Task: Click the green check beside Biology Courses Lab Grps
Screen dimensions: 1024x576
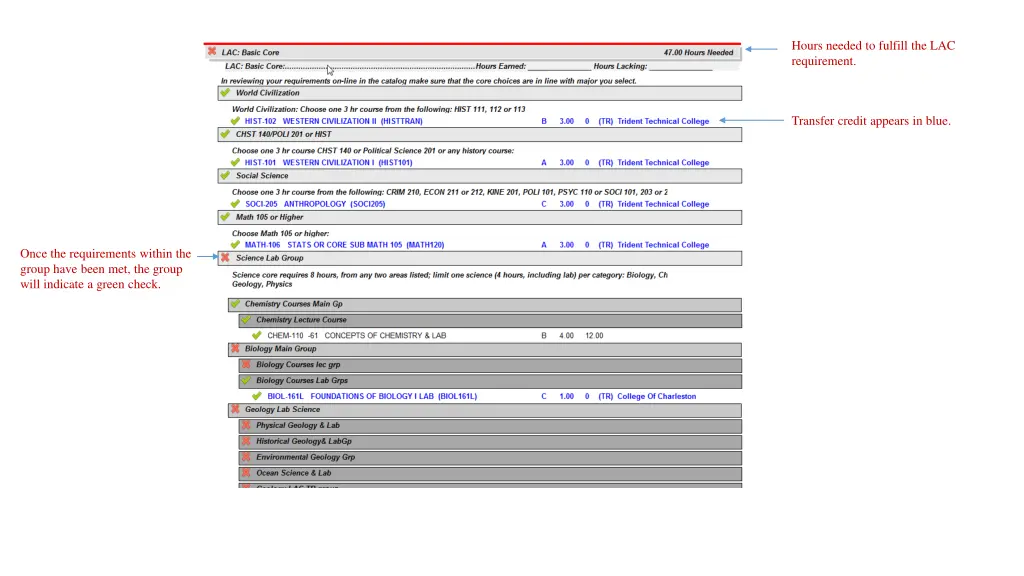Action: [x=246, y=380]
